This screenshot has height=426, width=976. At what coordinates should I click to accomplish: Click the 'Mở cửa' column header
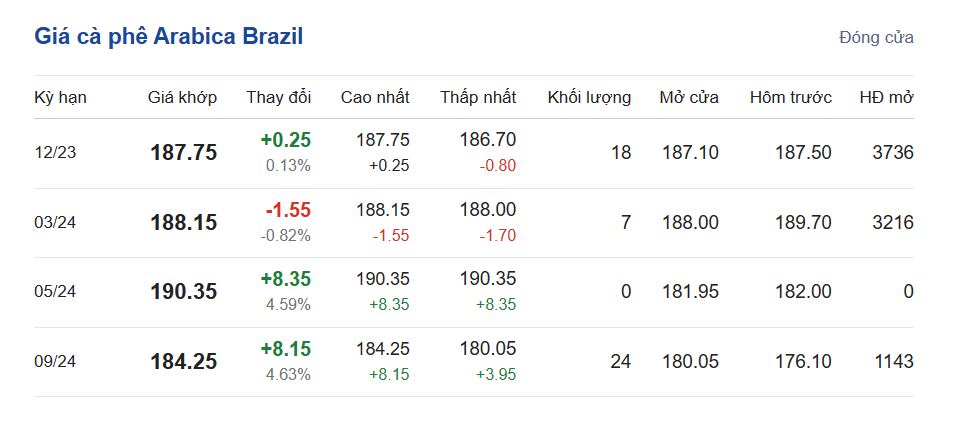[x=689, y=97]
